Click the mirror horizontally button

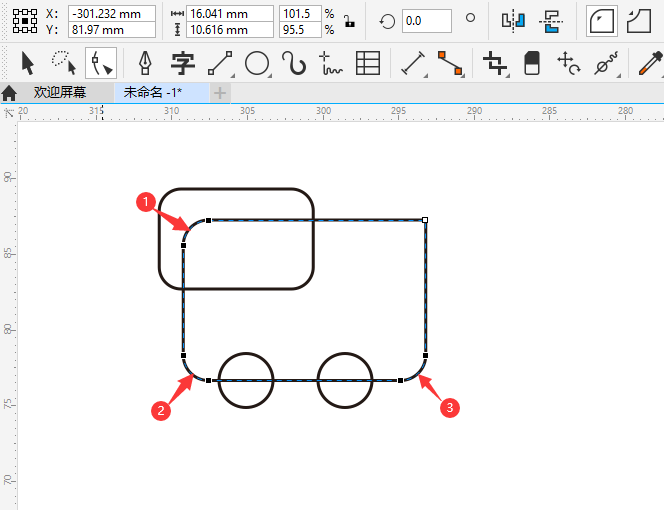pyautogui.click(x=513, y=20)
